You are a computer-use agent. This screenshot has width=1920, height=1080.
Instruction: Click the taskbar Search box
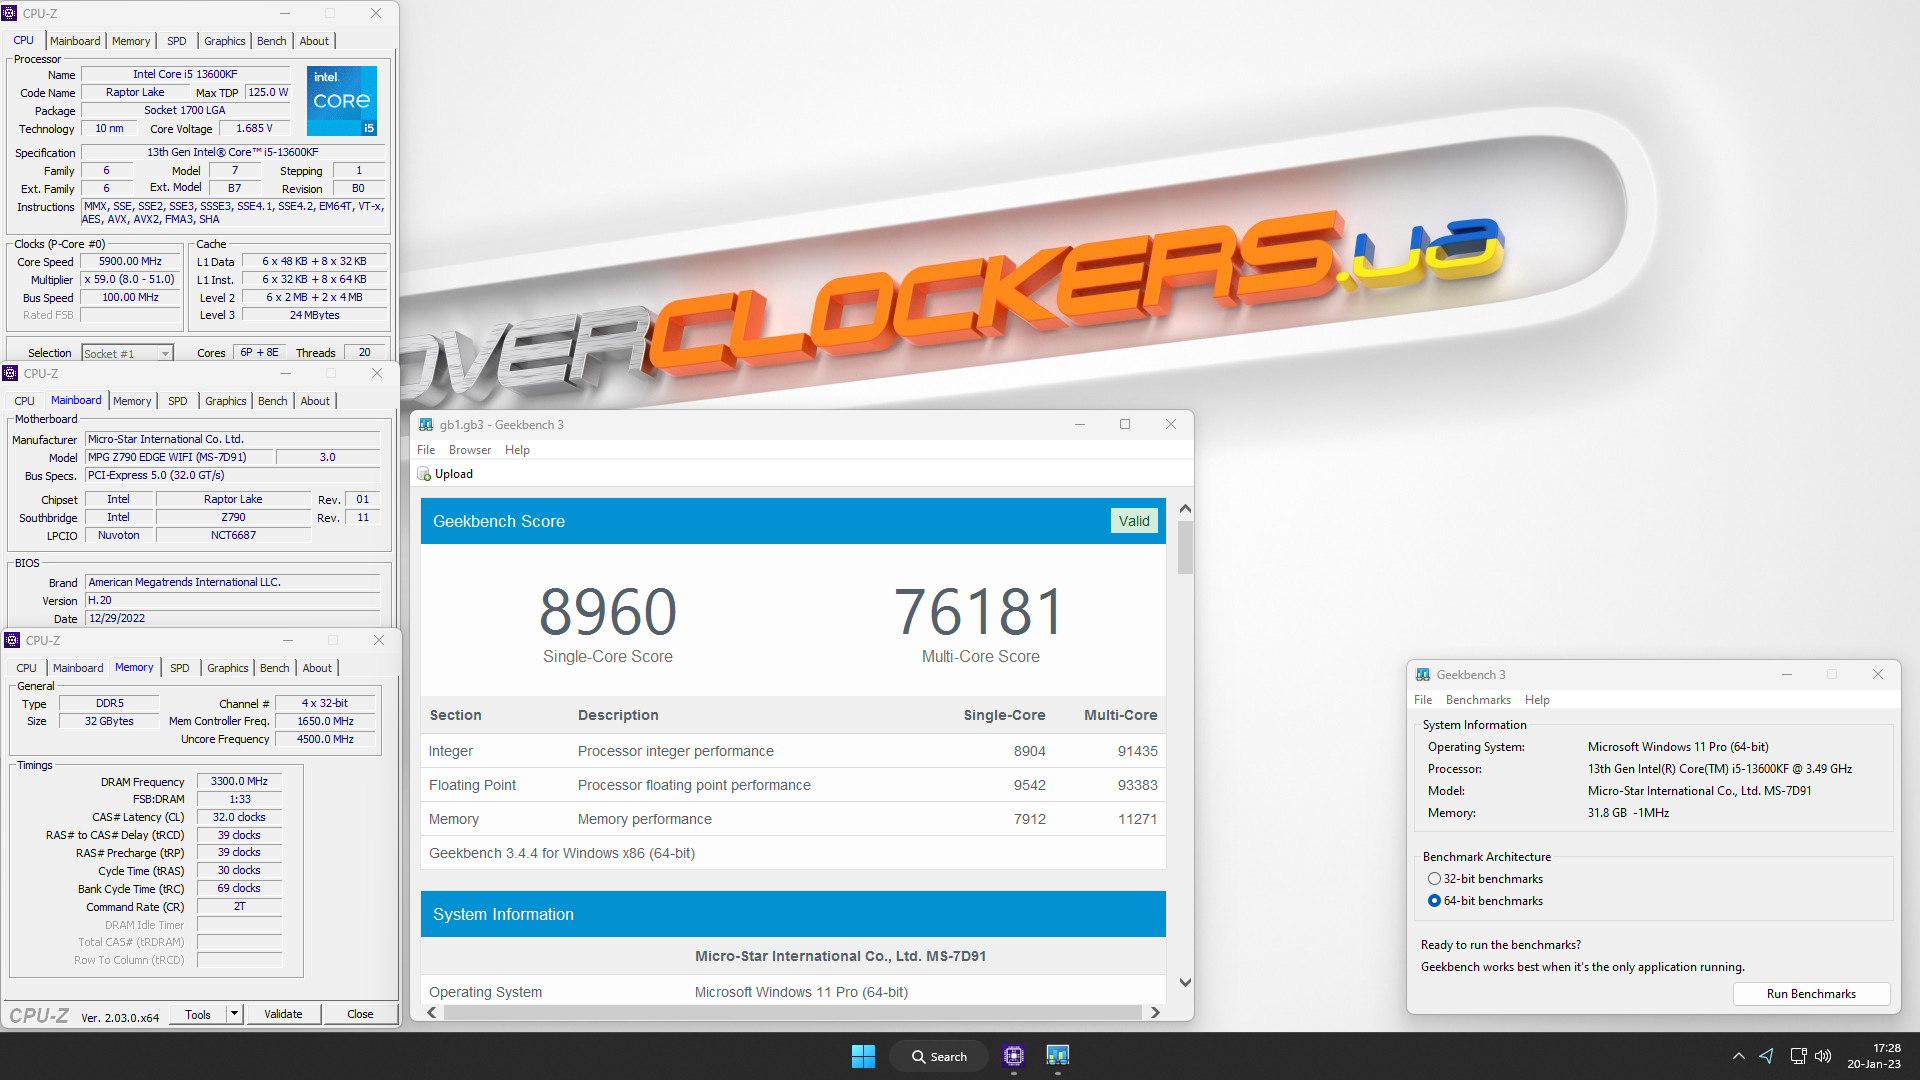(x=939, y=1056)
